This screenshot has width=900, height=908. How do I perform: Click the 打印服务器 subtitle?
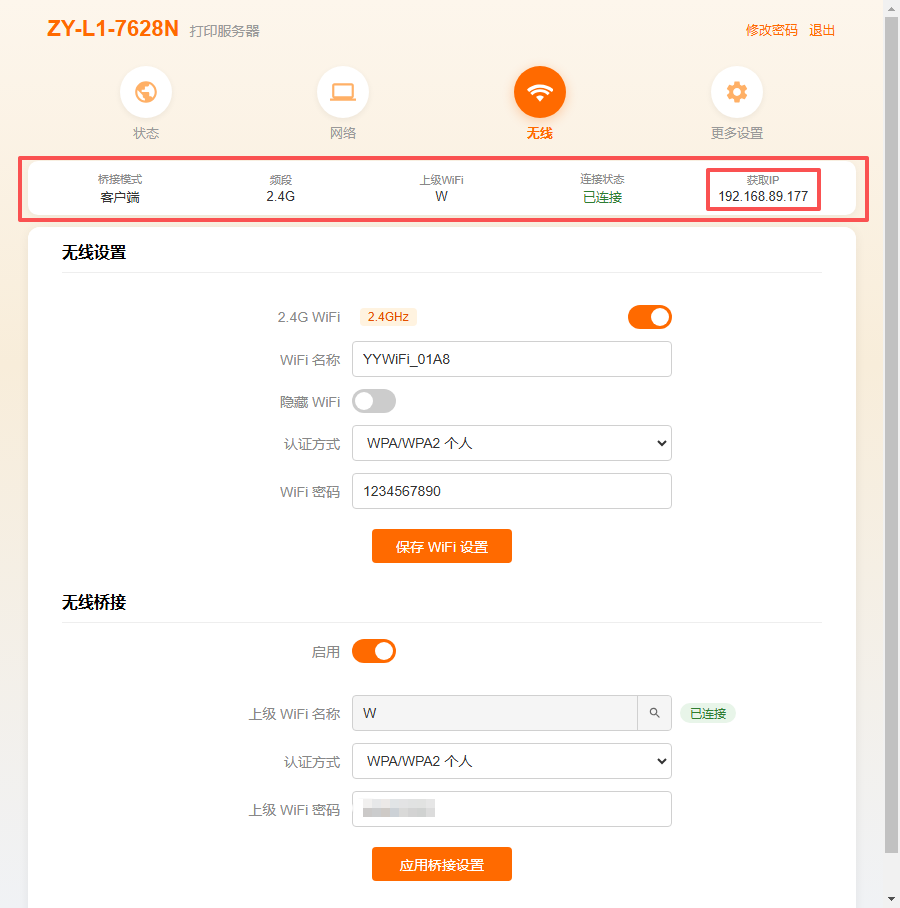[225, 31]
